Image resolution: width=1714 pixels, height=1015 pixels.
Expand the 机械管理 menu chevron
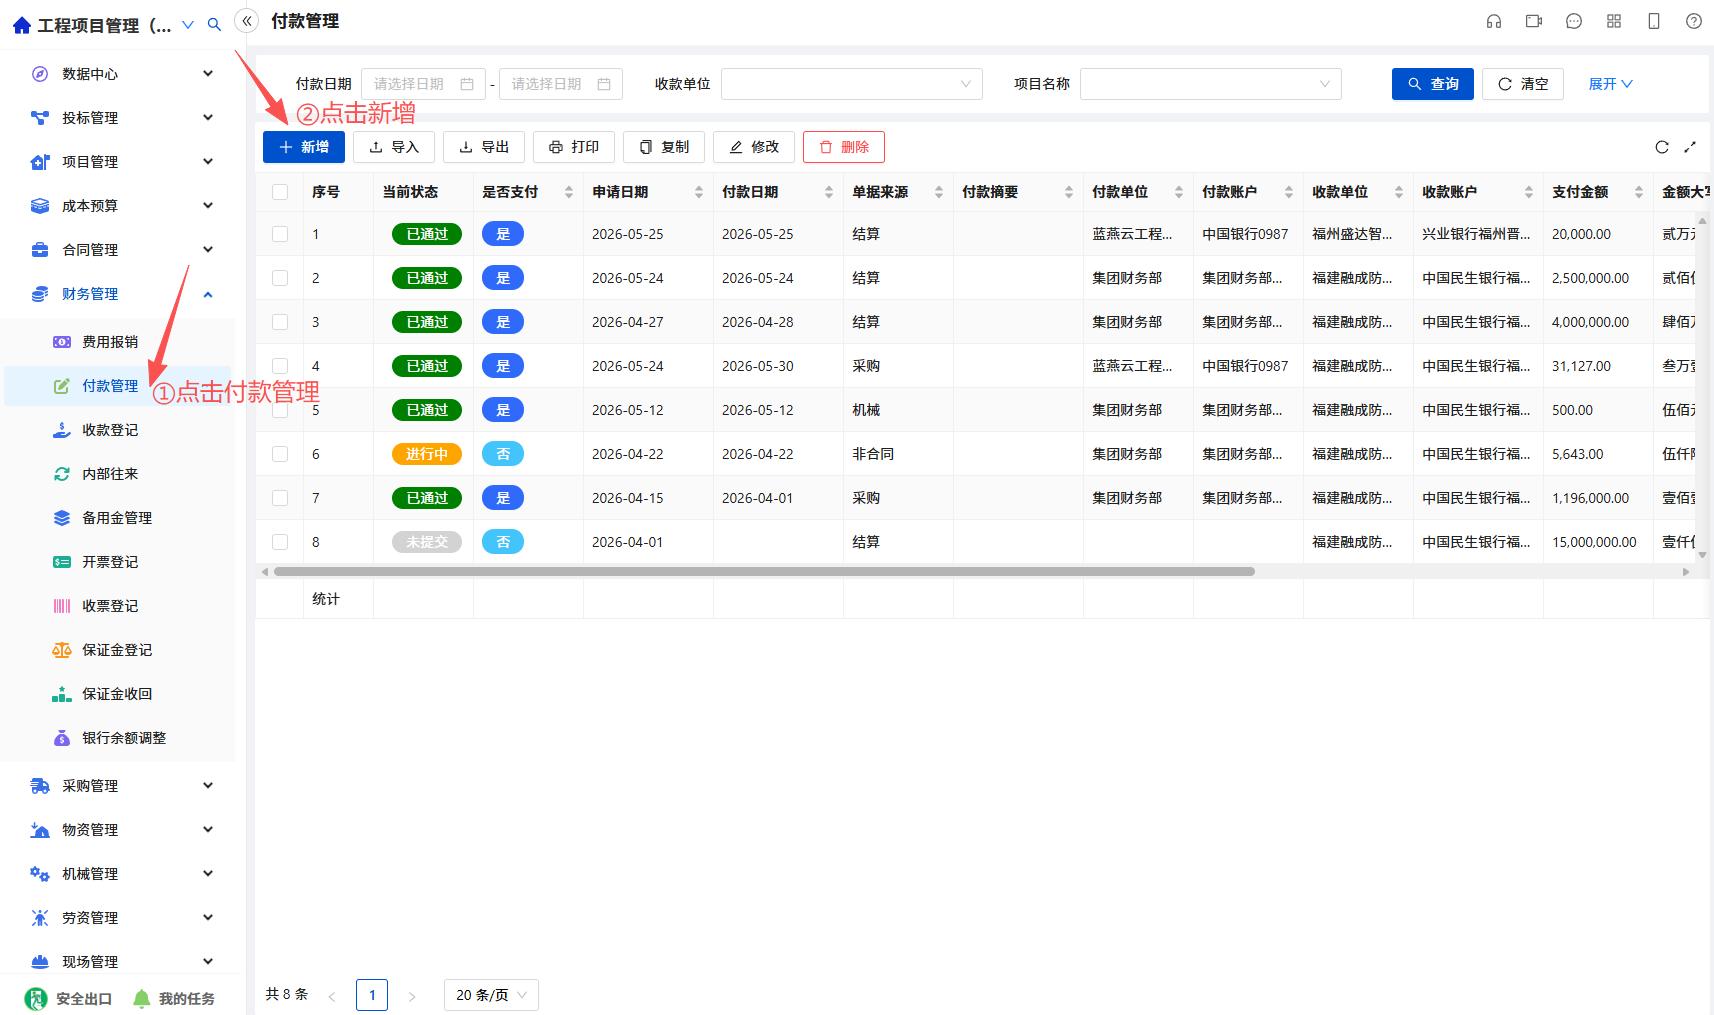pyautogui.click(x=208, y=874)
